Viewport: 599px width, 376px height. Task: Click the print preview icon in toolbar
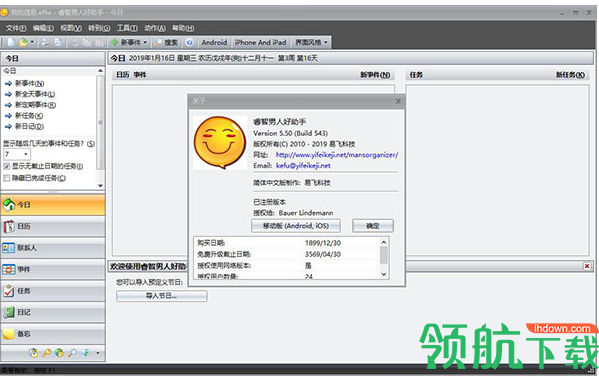tap(58, 42)
